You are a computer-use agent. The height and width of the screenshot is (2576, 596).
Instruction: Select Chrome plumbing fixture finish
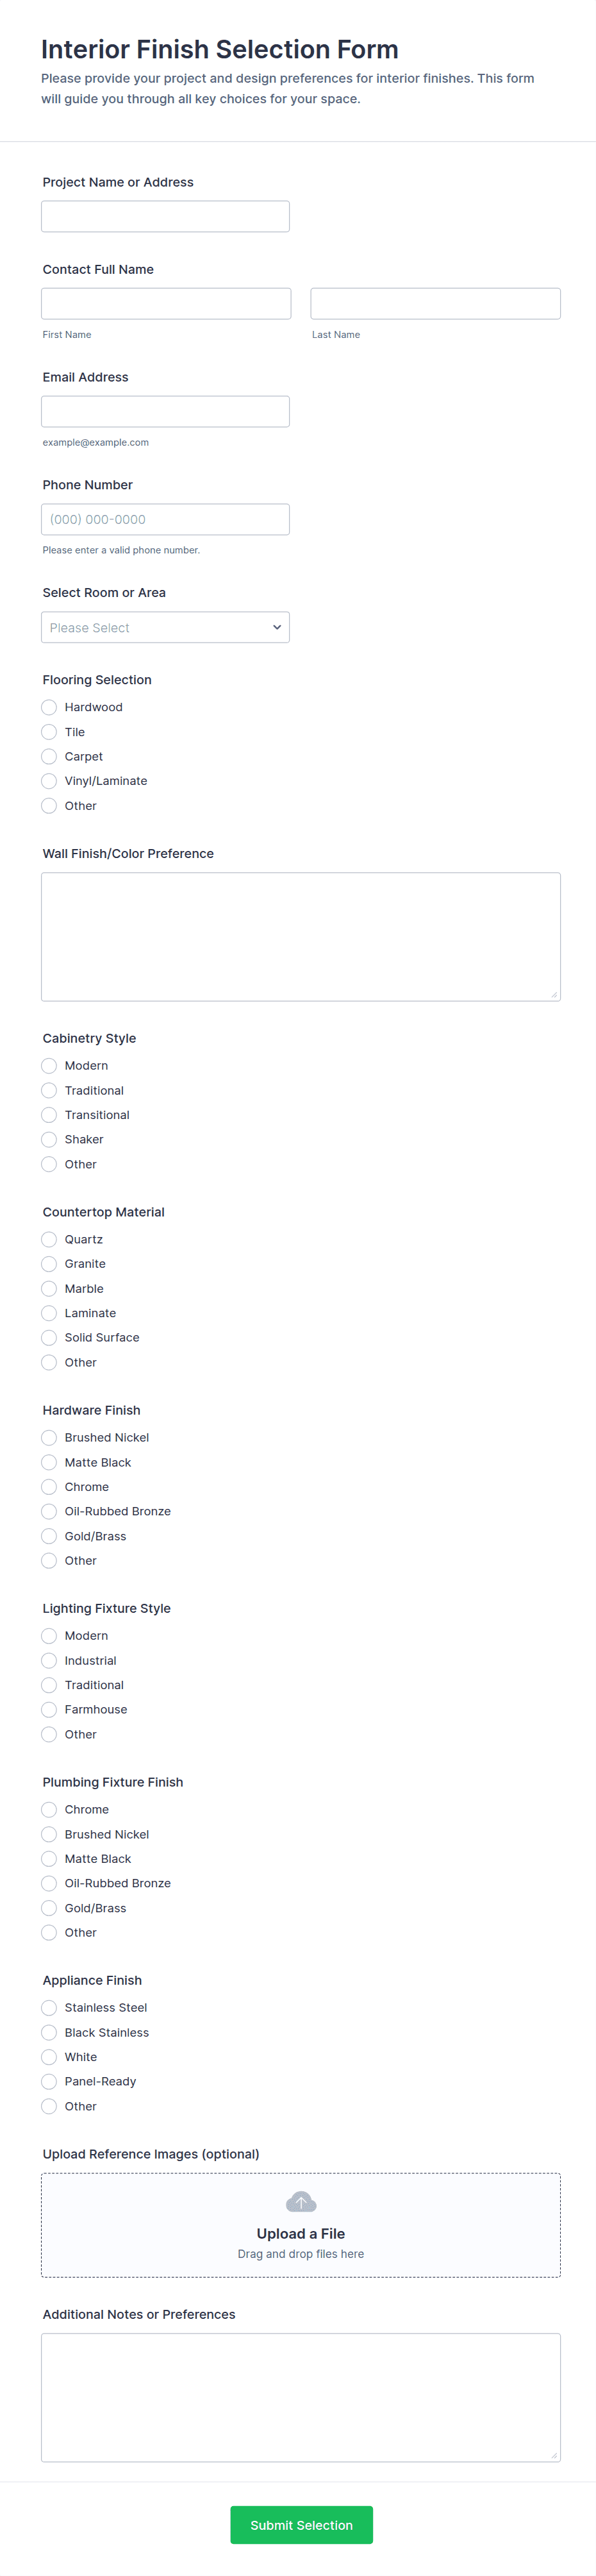(49, 1809)
